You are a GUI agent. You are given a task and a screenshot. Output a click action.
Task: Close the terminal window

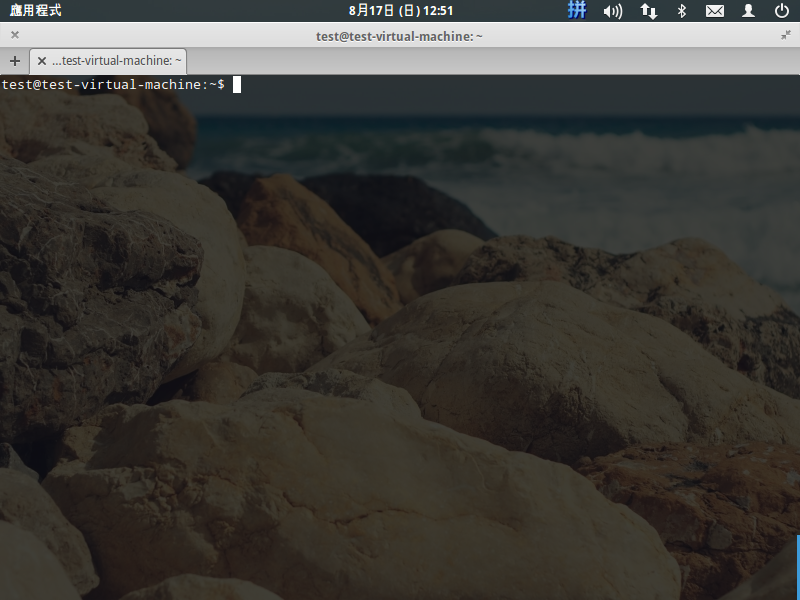15,35
